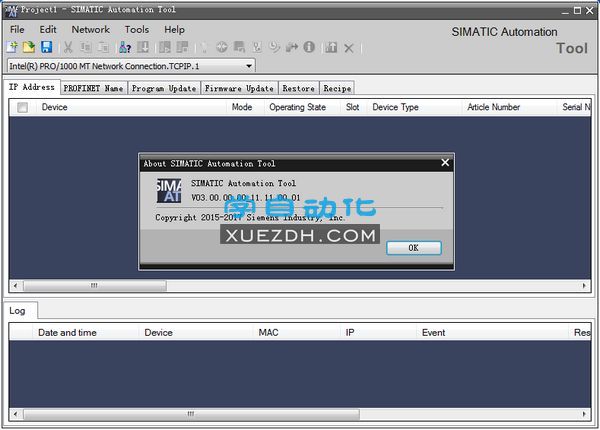Viewport: 600px width, 430px height.
Task: Click the round reset toolbar icon
Action: pyautogui.click(x=222, y=47)
